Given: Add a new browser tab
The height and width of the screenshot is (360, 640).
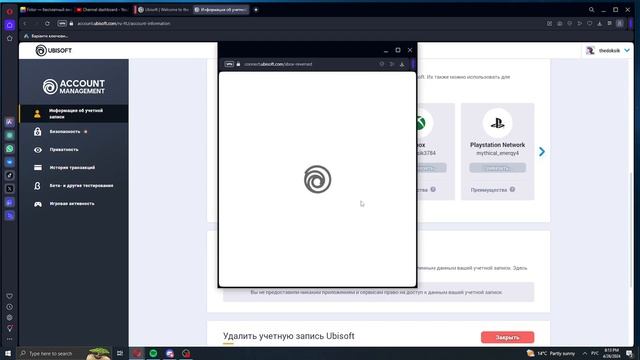Looking at the screenshot, I should click(x=256, y=10).
